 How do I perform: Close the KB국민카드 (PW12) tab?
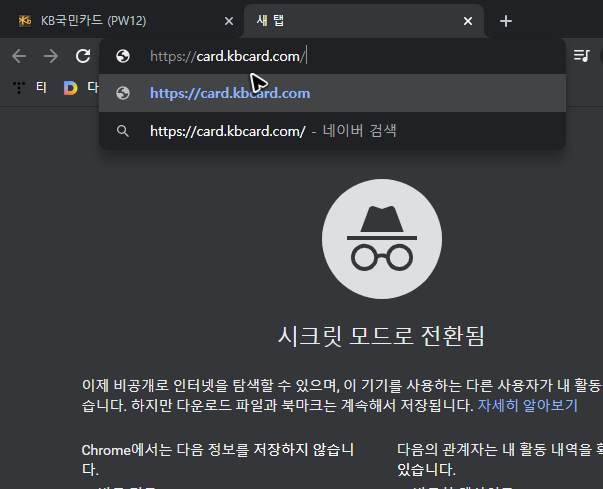tap(229, 21)
